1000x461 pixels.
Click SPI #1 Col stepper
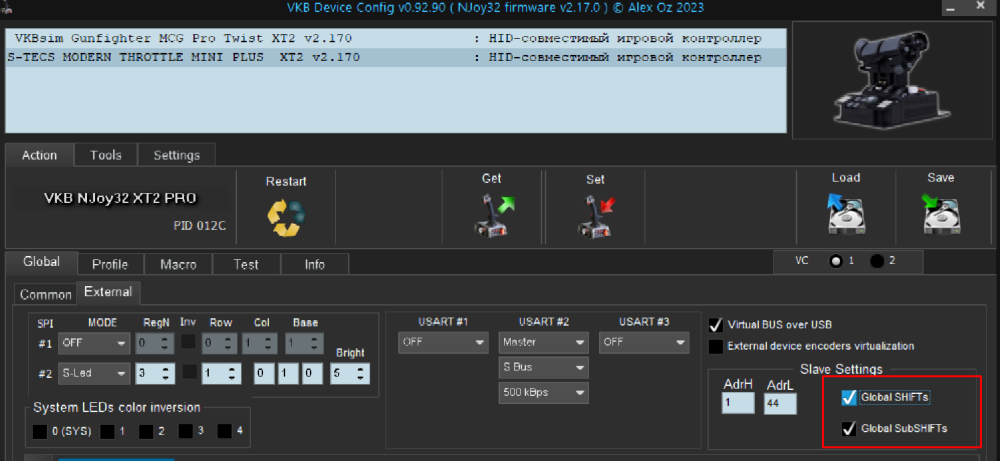pyautogui.click(x=260, y=343)
